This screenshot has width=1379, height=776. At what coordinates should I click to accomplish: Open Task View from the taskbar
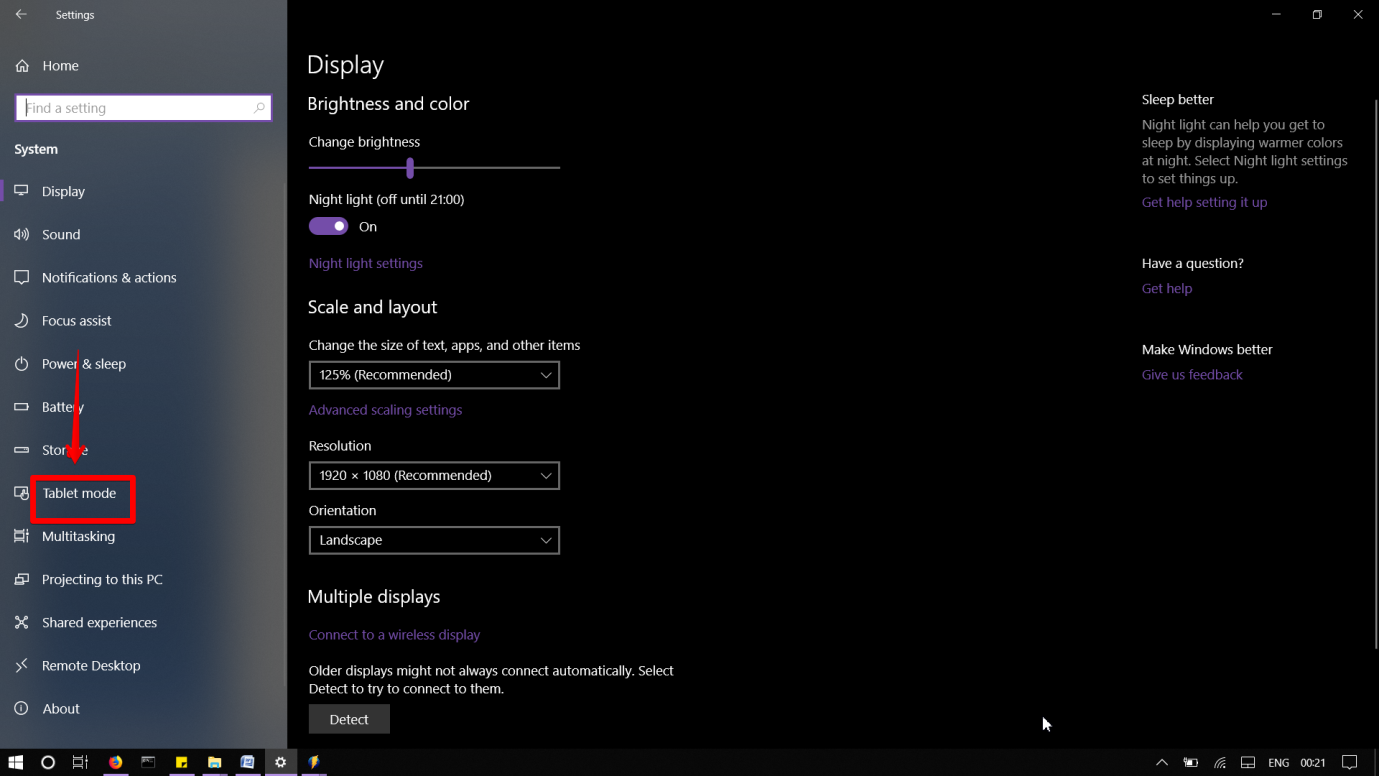(x=80, y=762)
